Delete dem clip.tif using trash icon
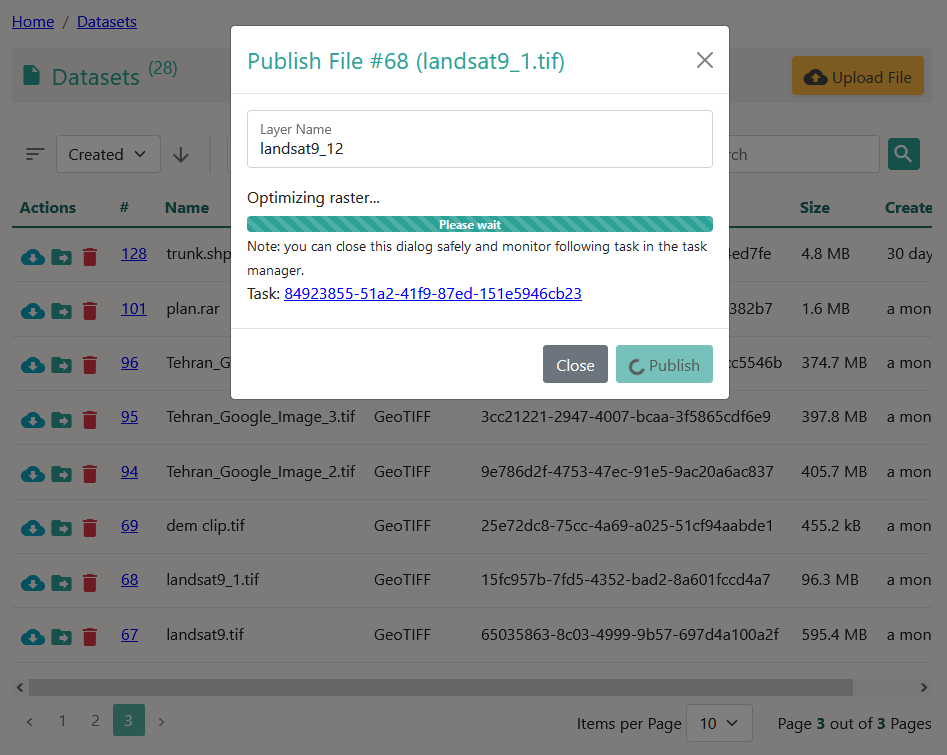 (90, 528)
